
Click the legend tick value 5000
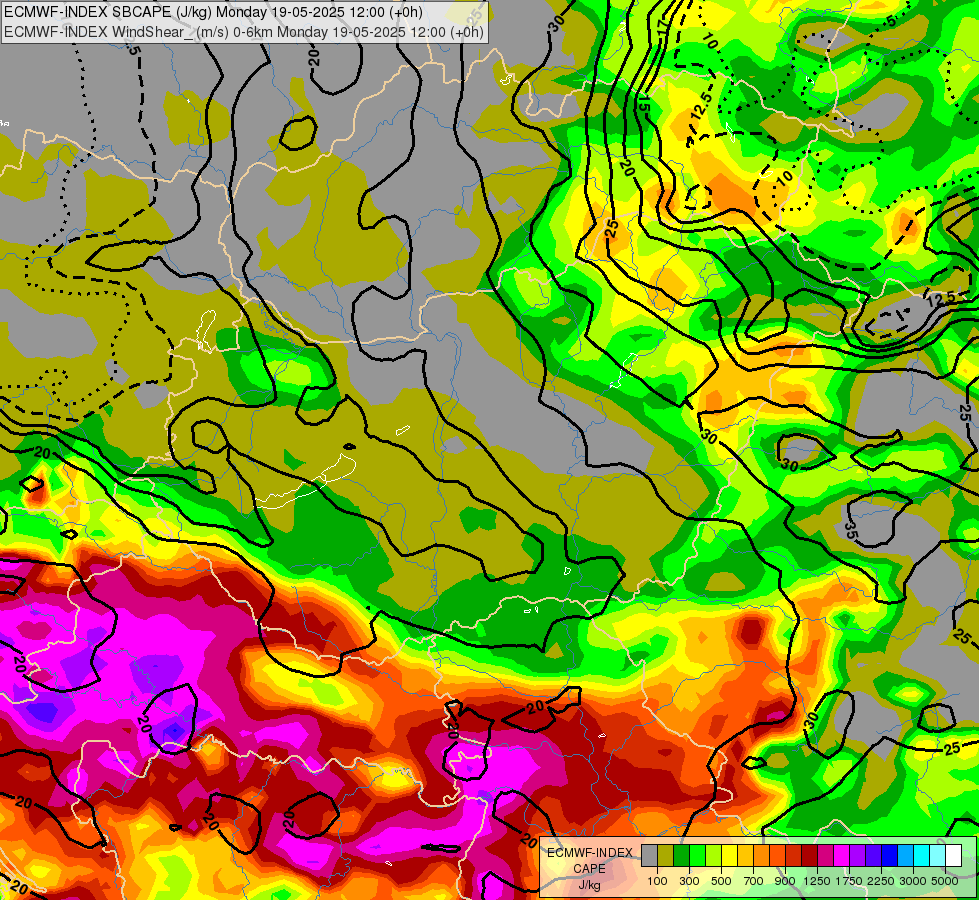945,881
